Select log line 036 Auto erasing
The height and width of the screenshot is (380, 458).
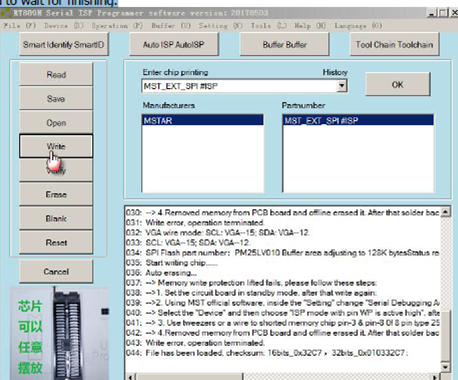pos(161,273)
